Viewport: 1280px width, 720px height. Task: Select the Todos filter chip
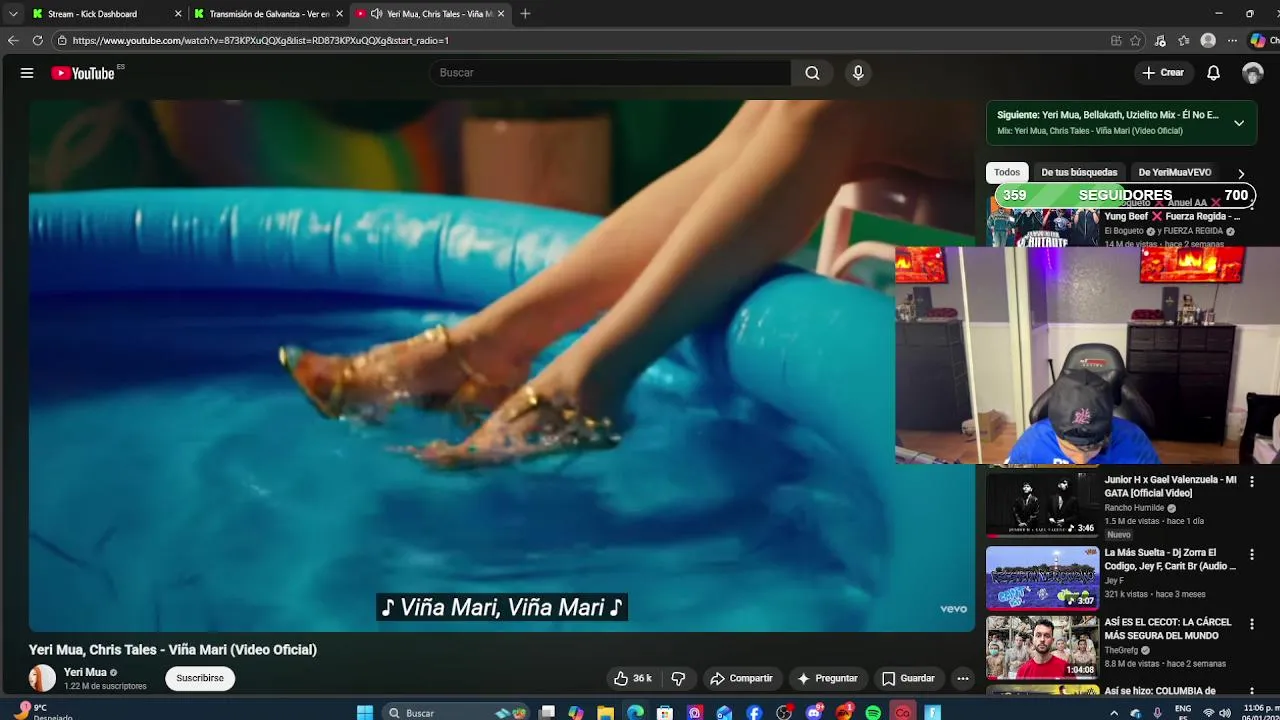point(1007,172)
